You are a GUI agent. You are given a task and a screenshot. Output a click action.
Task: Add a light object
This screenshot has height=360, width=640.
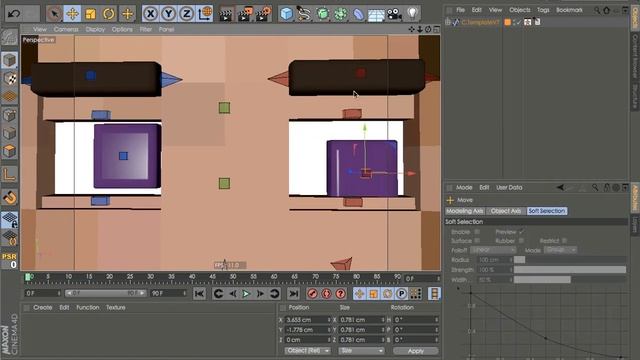(x=413, y=14)
